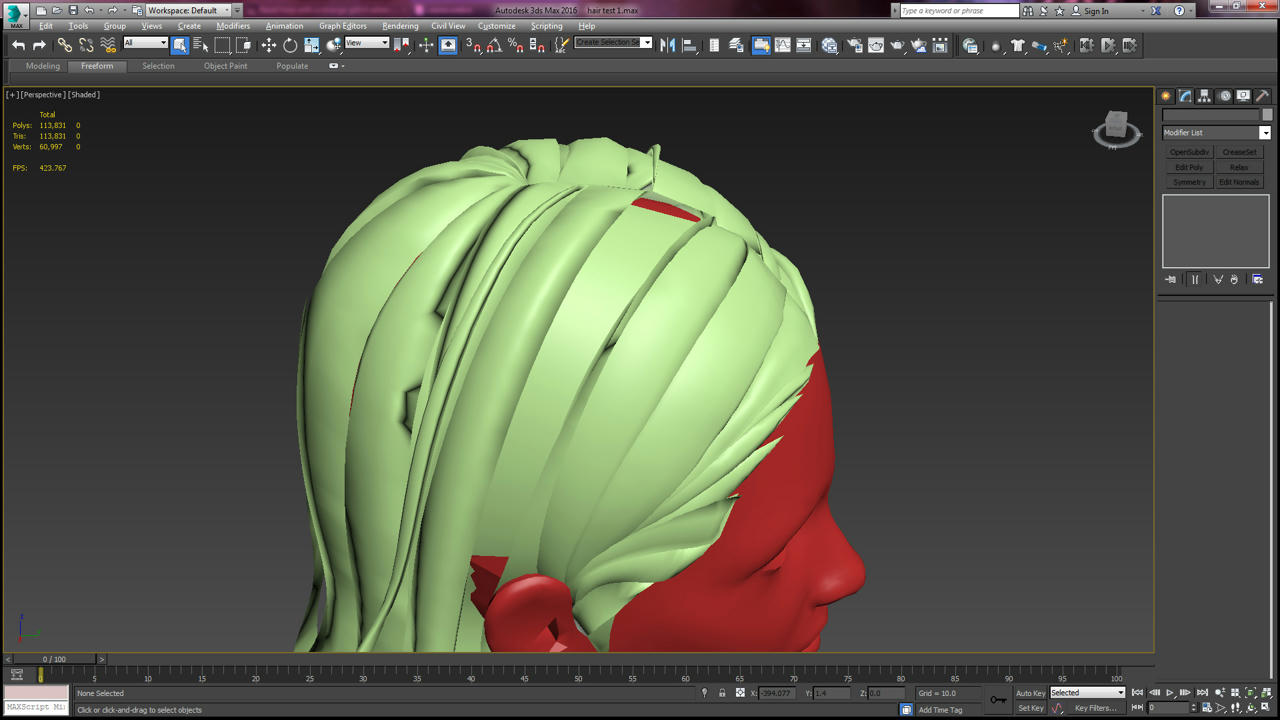
Task: Open the Civil View menu
Action: click(448, 26)
